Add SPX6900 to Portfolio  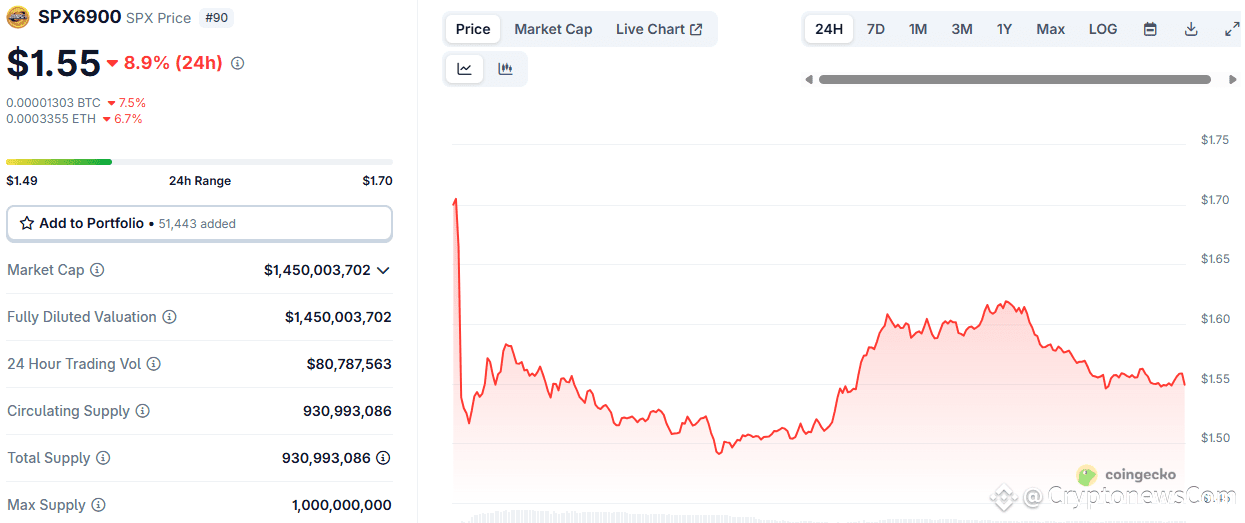tap(199, 223)
